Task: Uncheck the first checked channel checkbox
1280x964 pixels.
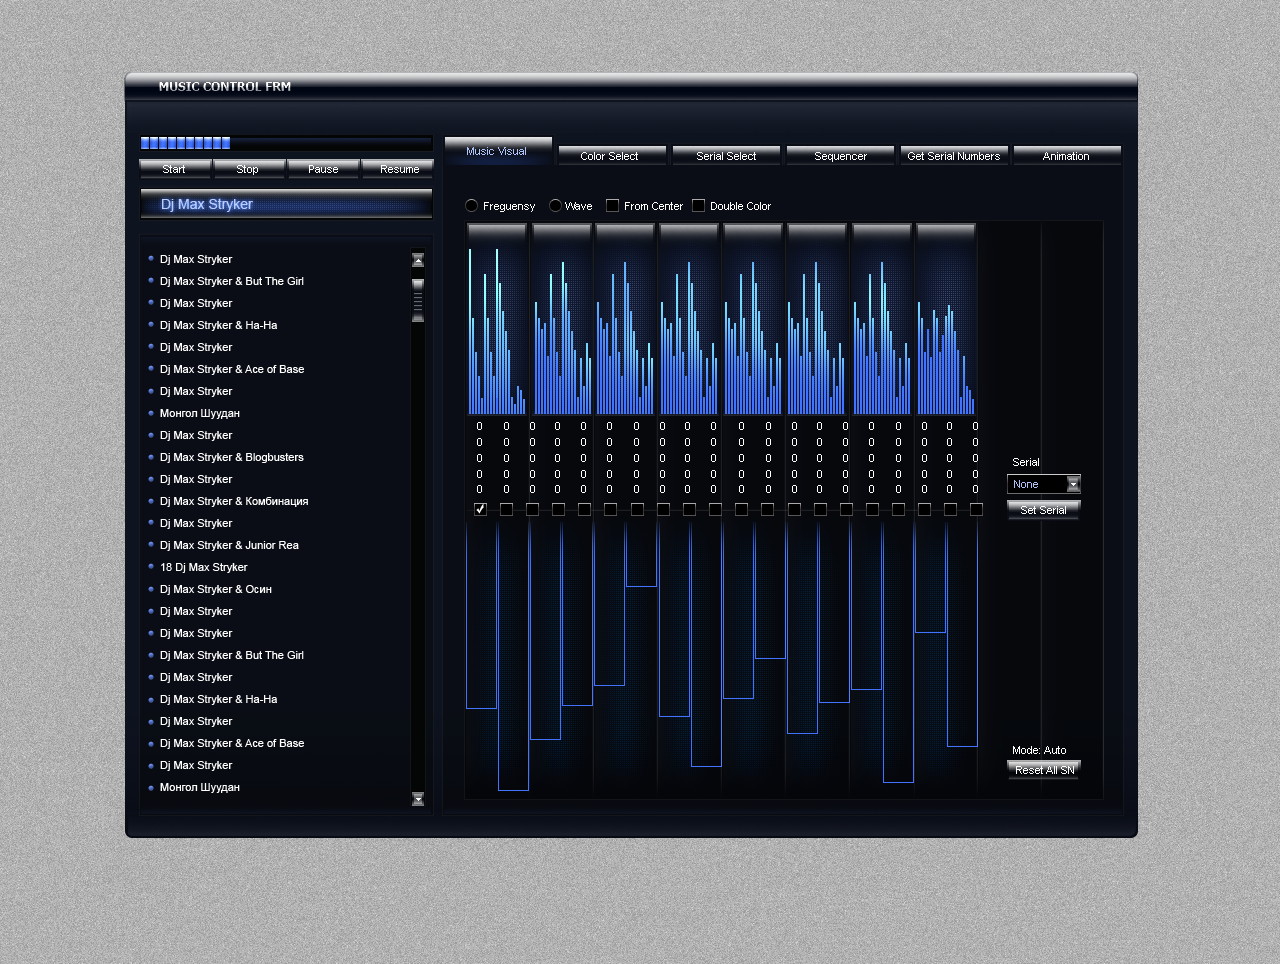Action: [480, 509]
